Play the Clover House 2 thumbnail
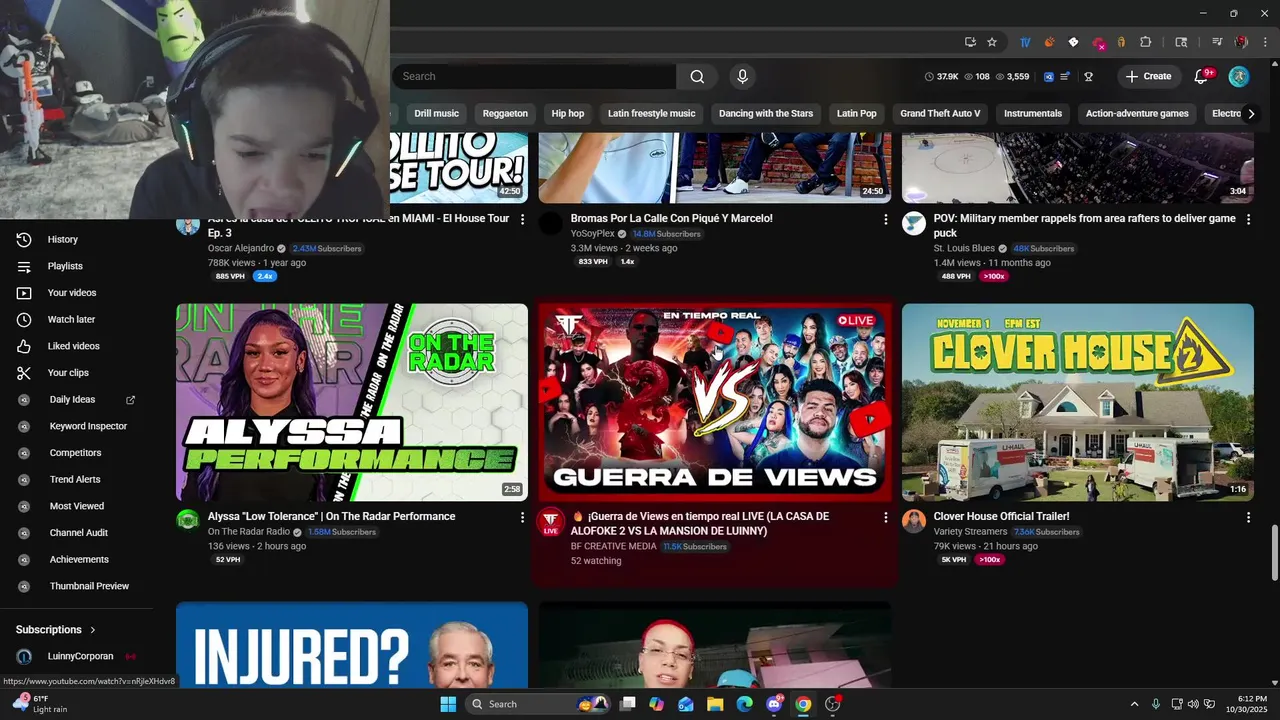The height and width of the screenshot is (720, 1280). click(1078, 402)
